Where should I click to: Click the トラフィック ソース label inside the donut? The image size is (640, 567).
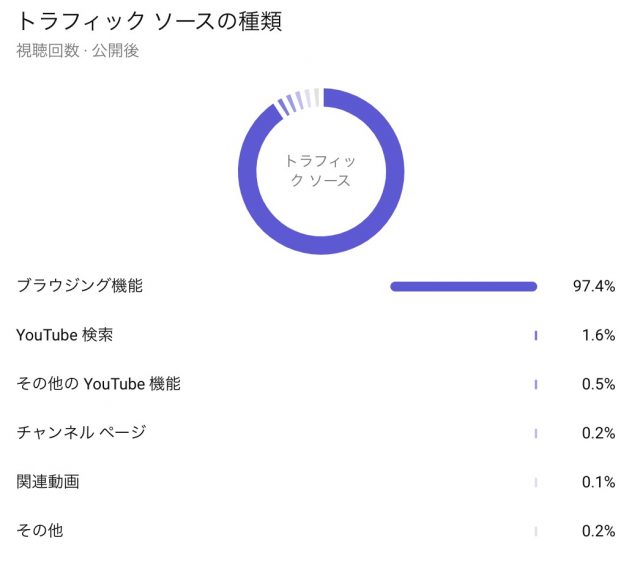pos(320,170)
